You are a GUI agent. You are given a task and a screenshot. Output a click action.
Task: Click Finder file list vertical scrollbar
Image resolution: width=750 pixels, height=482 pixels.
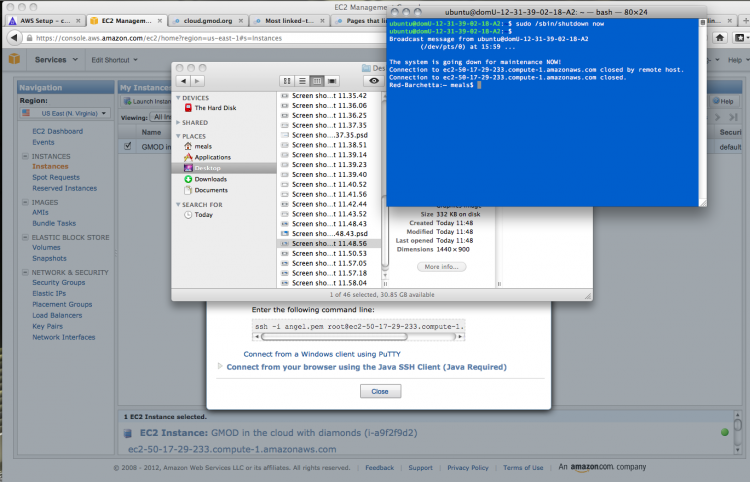tap(385, 231)
